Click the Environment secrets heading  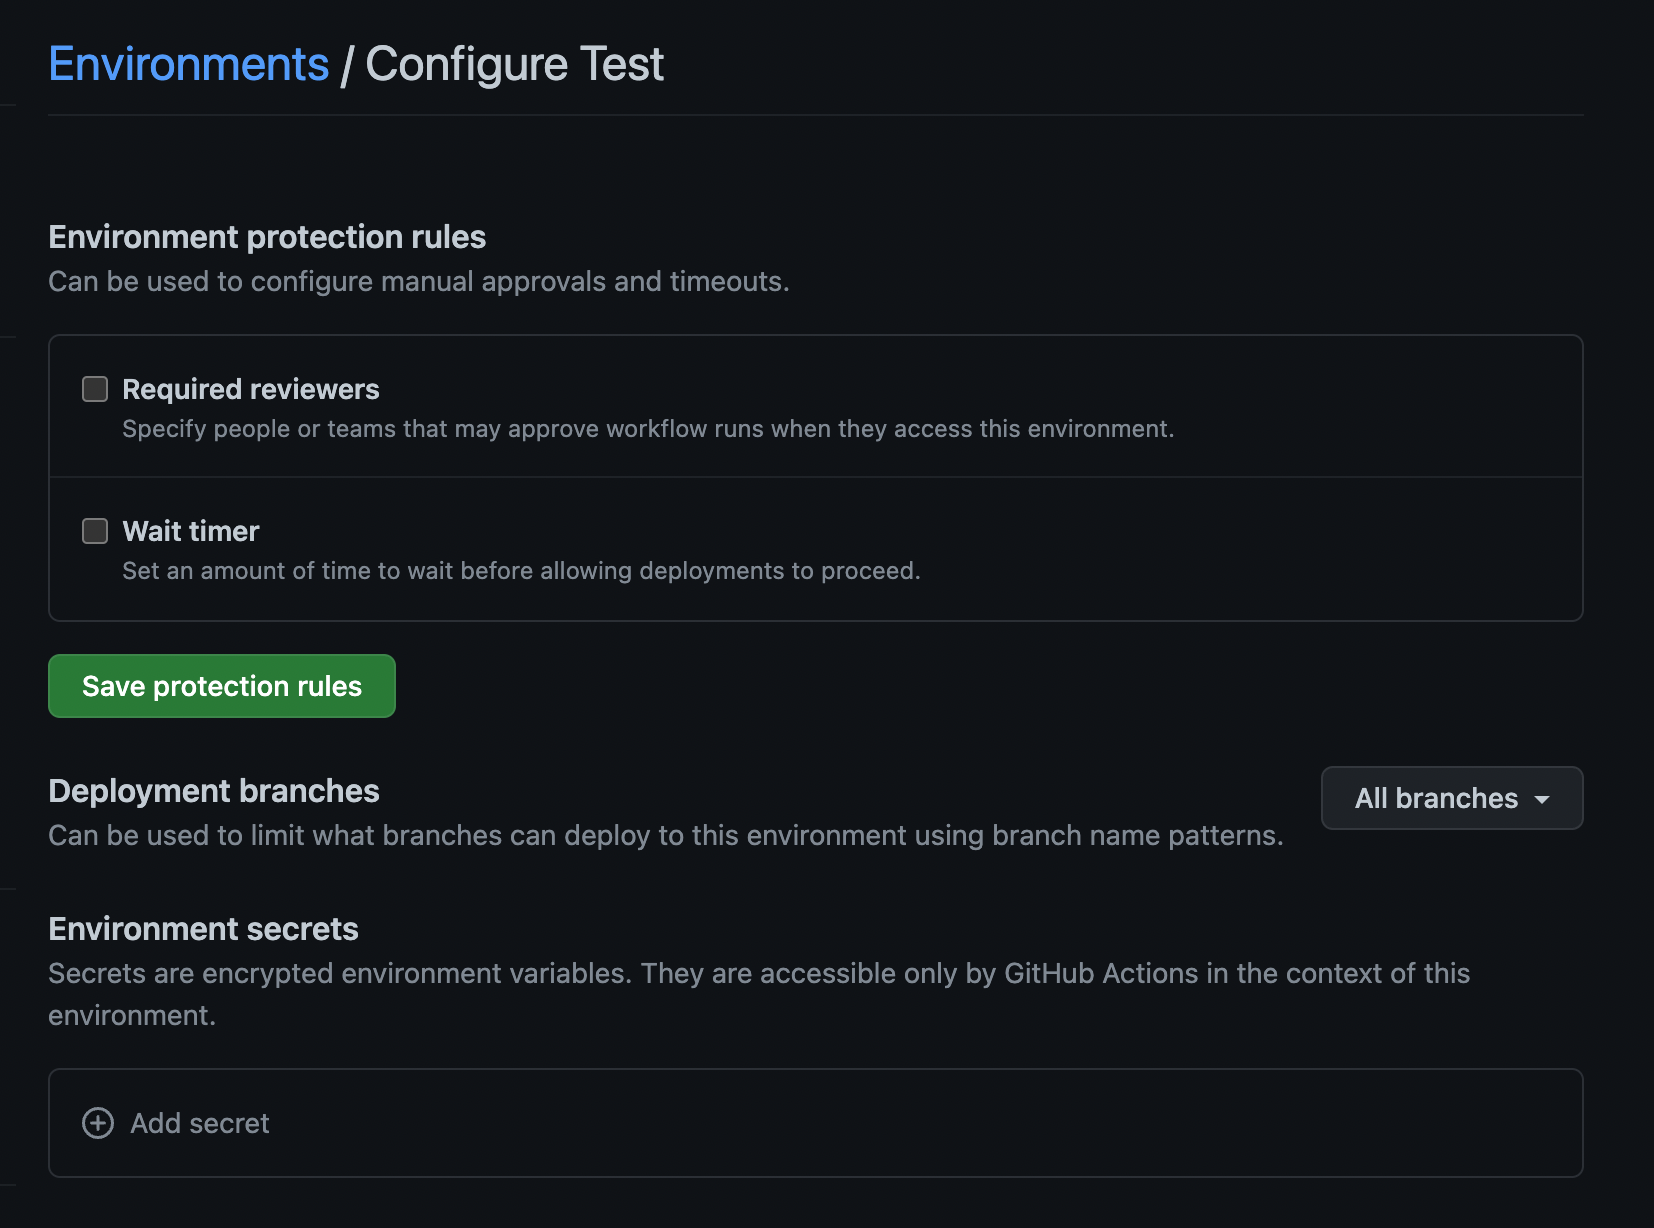coord(203,929)
